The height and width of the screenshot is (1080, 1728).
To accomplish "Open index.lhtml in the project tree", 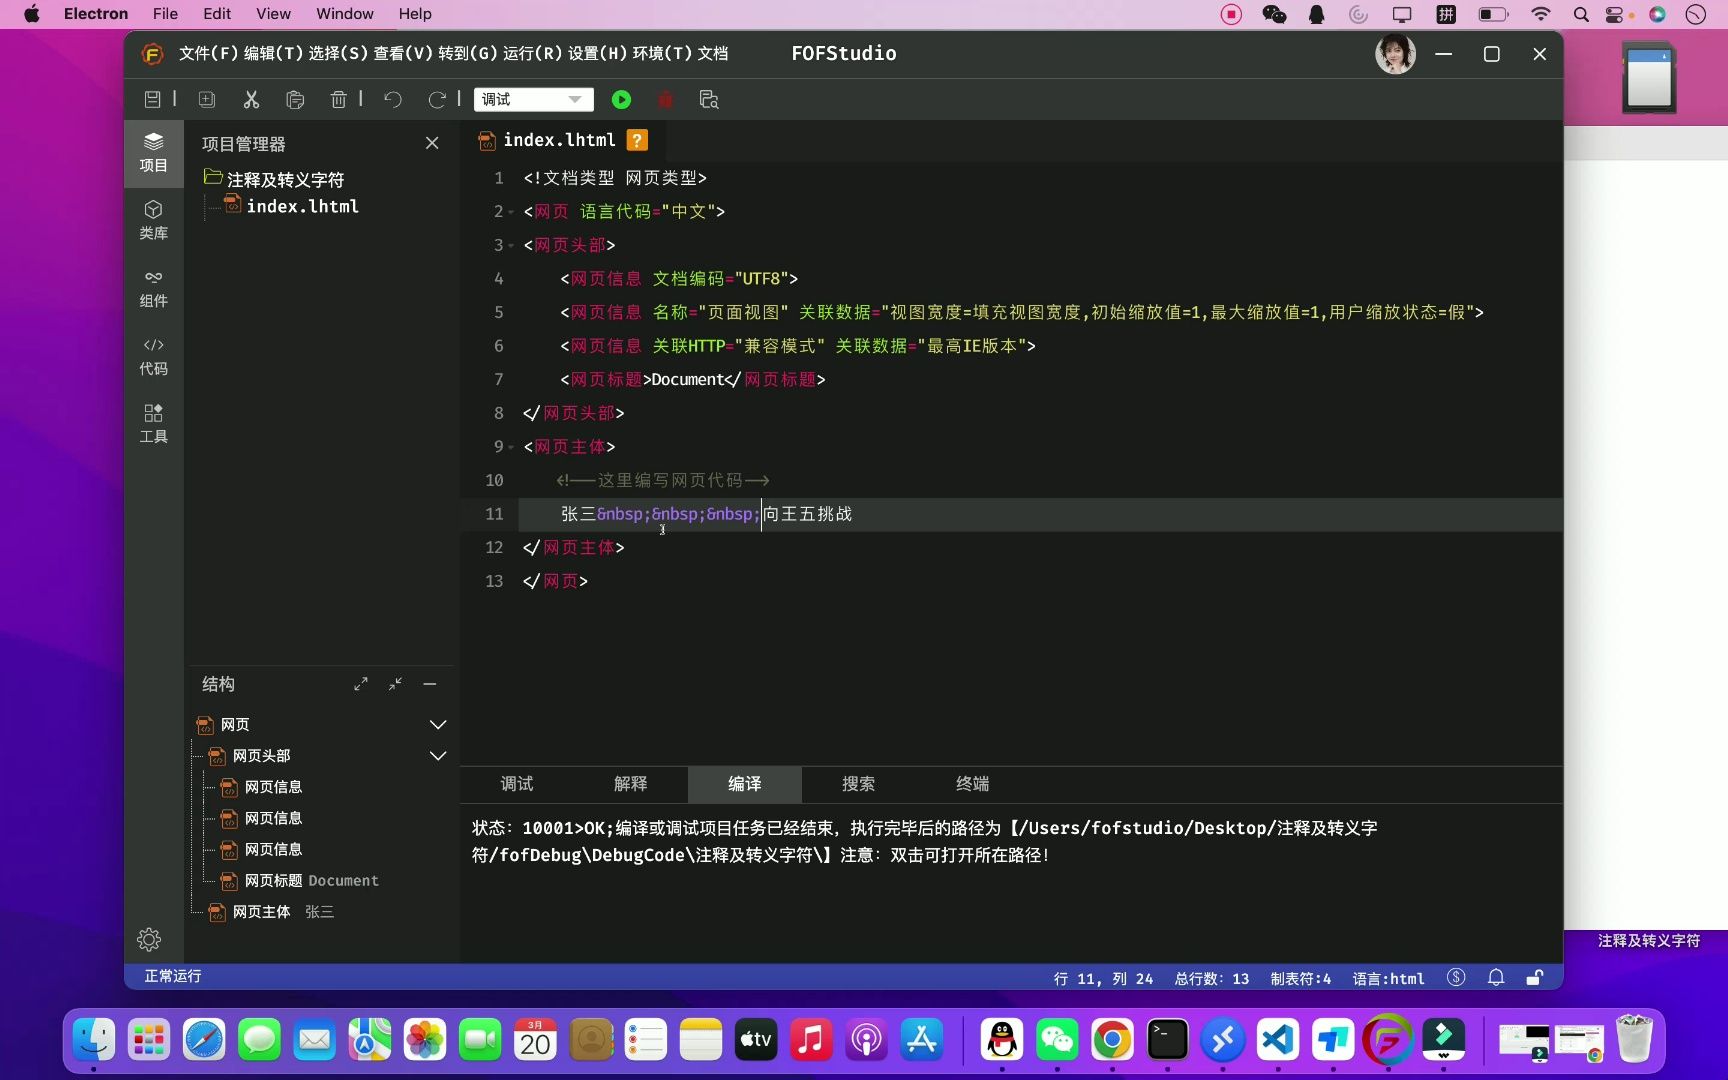I will 302,206.
